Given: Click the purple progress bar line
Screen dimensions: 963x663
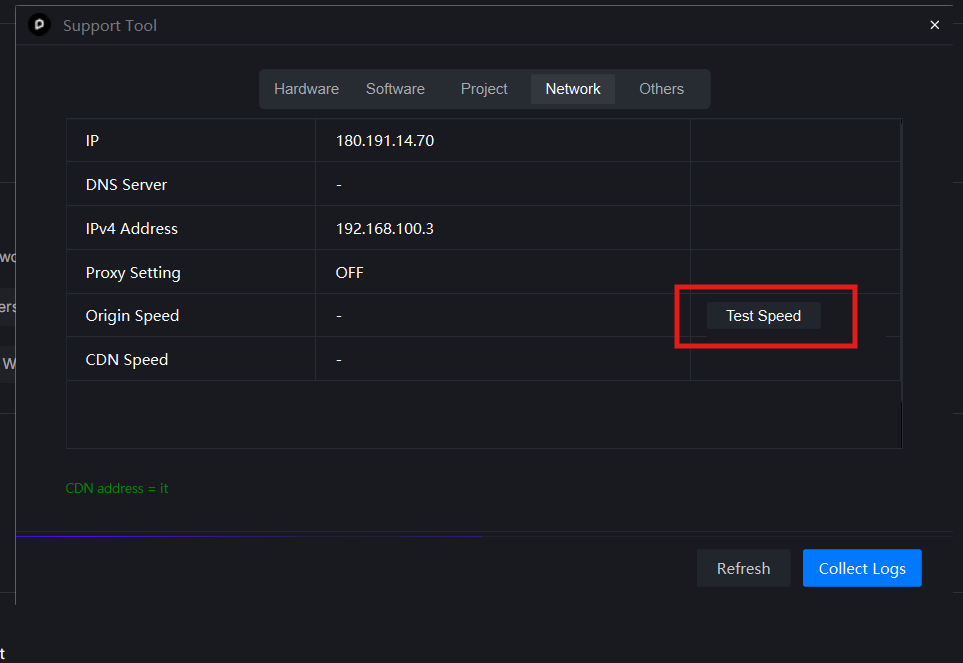Looking at the screenshot, I should [x=250, y=537].
